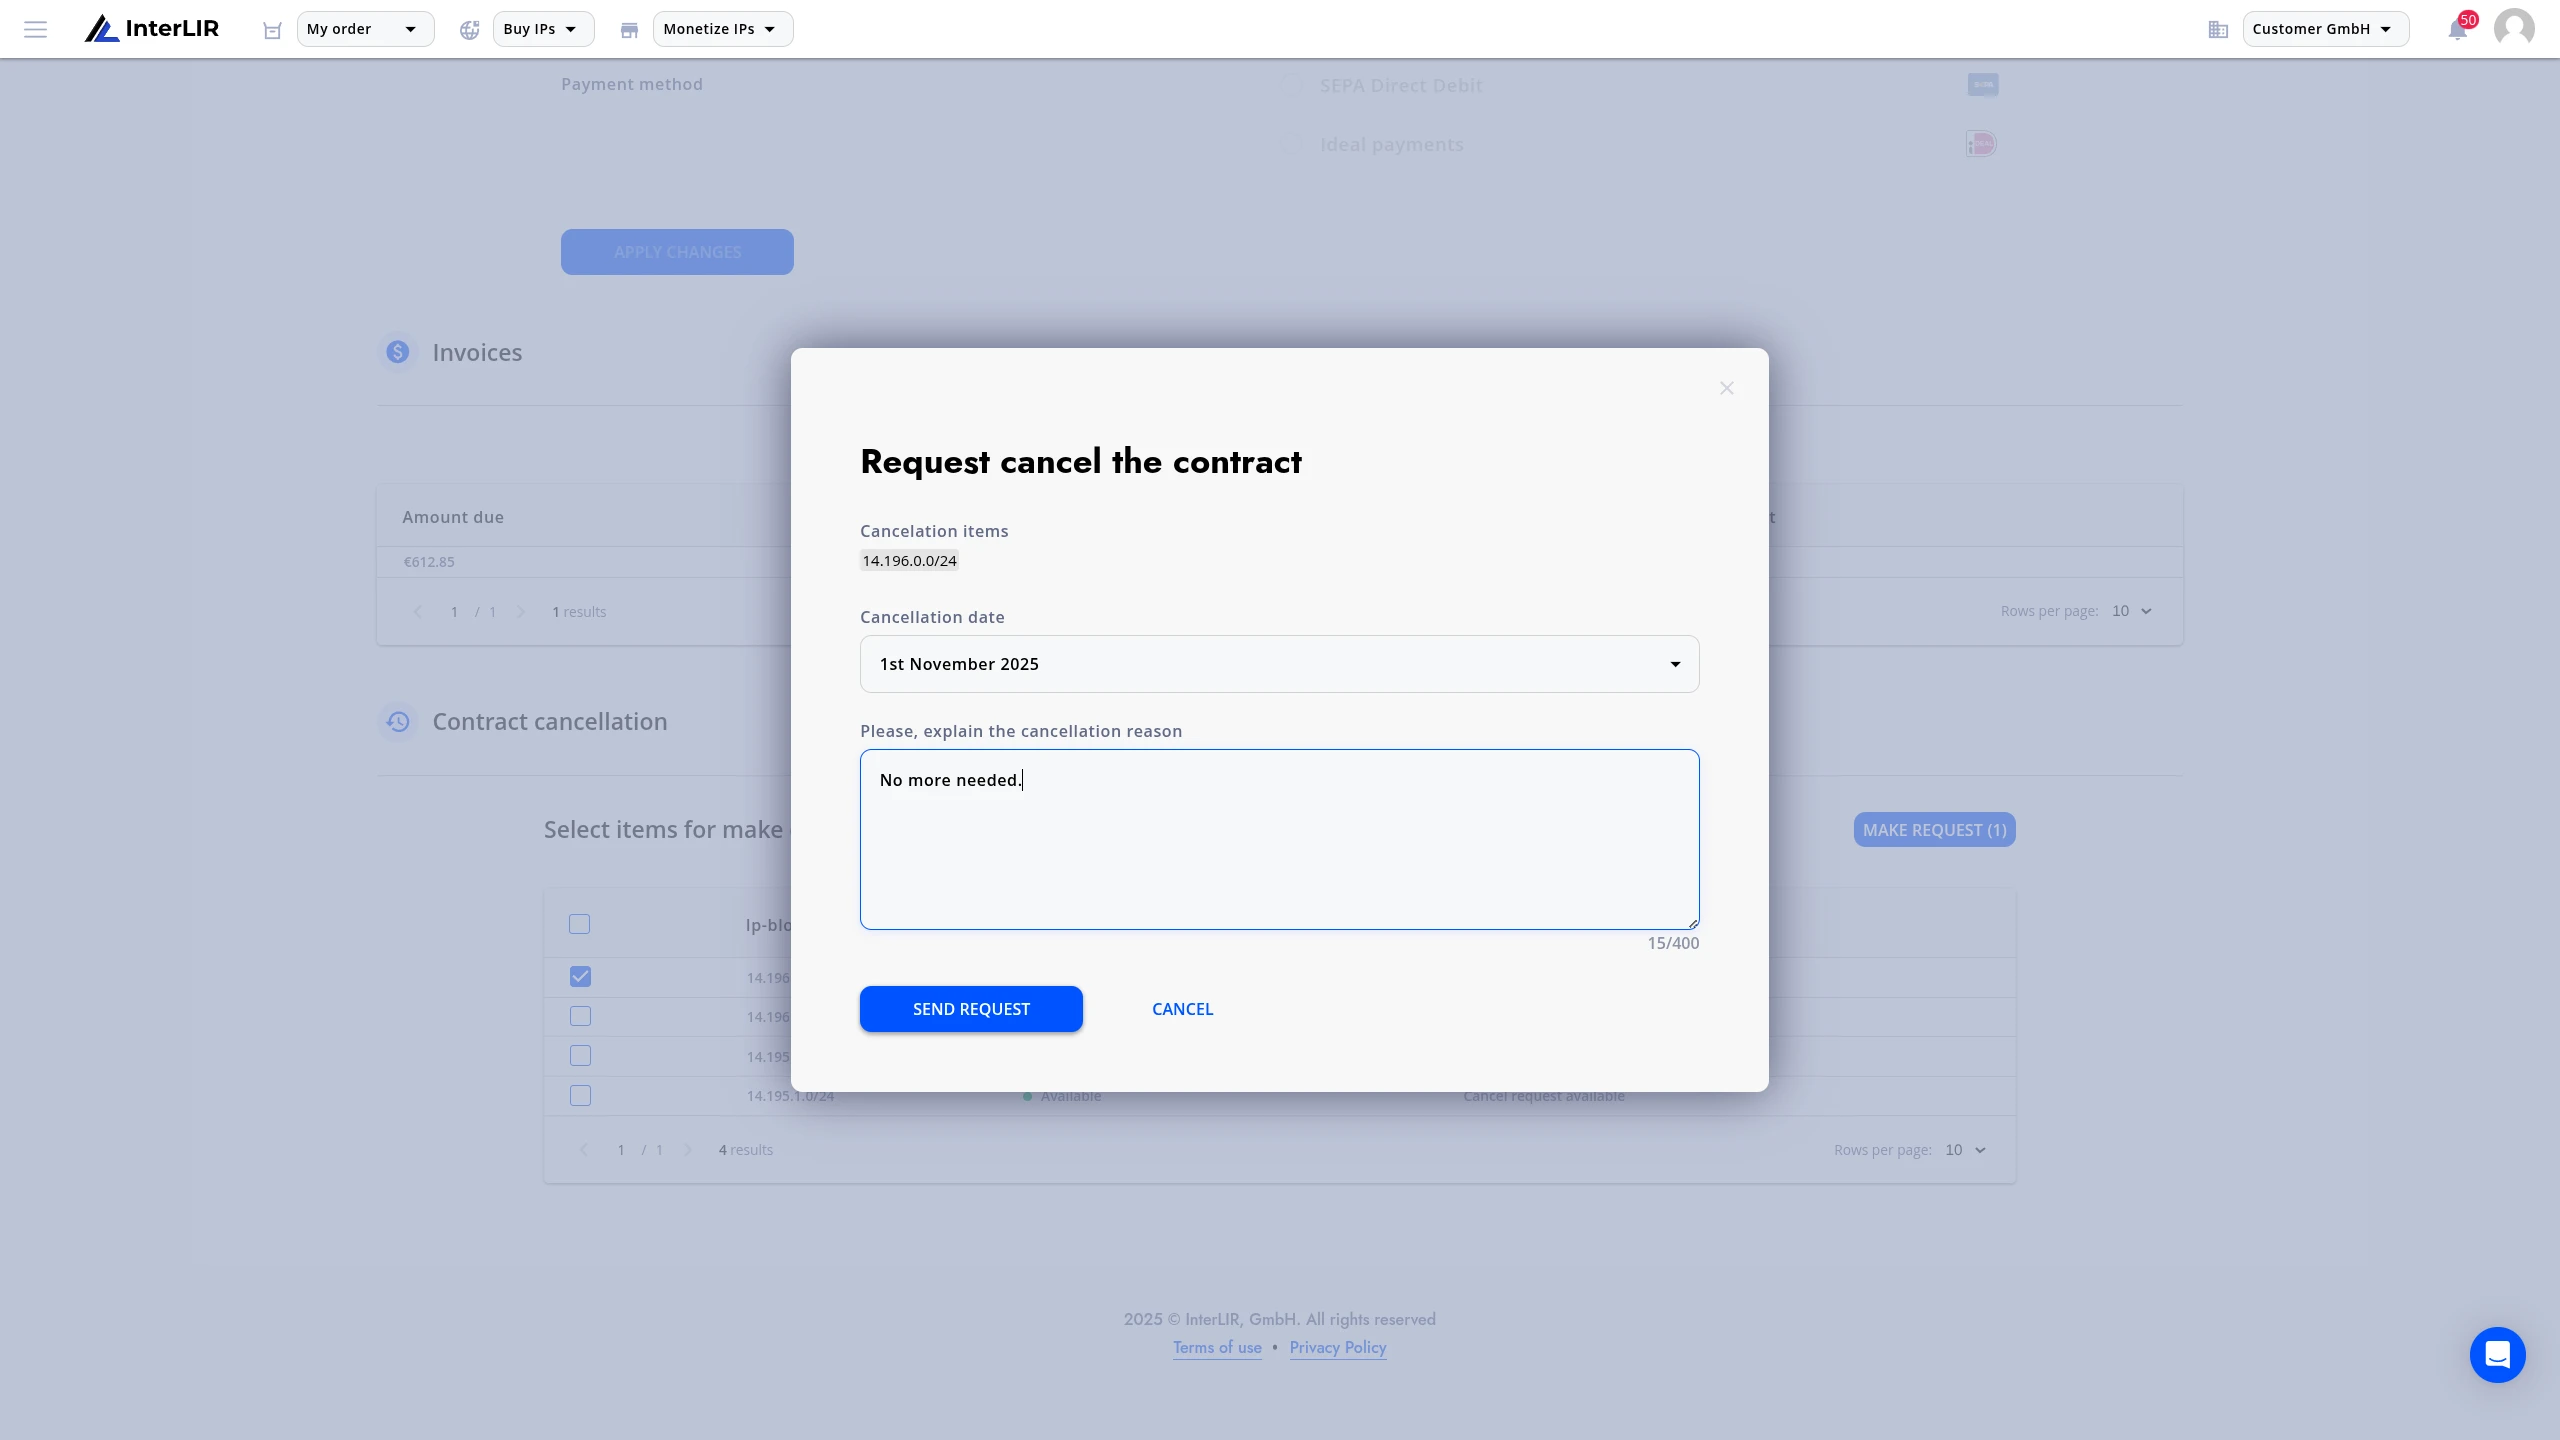Click APPLY CHANGES button
2560x1440 pixels.
point(677,252)
